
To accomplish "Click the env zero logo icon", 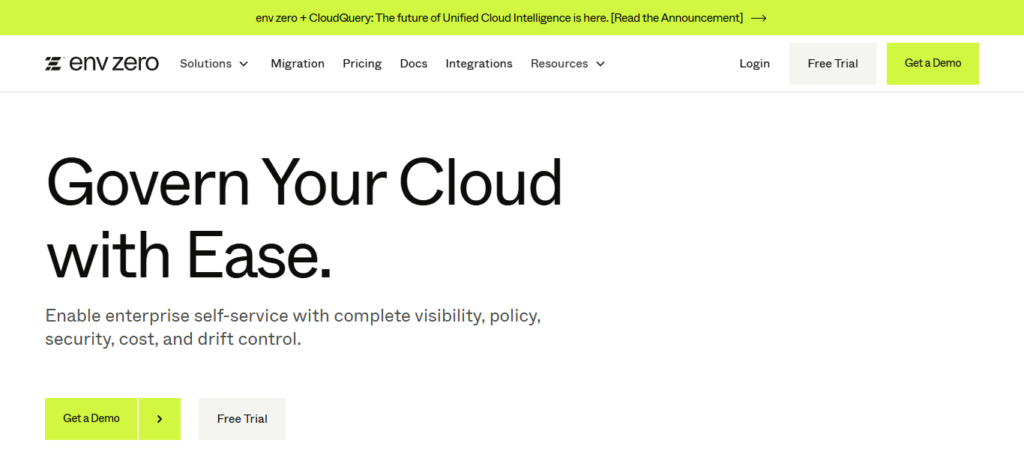I will click(54, 64).
